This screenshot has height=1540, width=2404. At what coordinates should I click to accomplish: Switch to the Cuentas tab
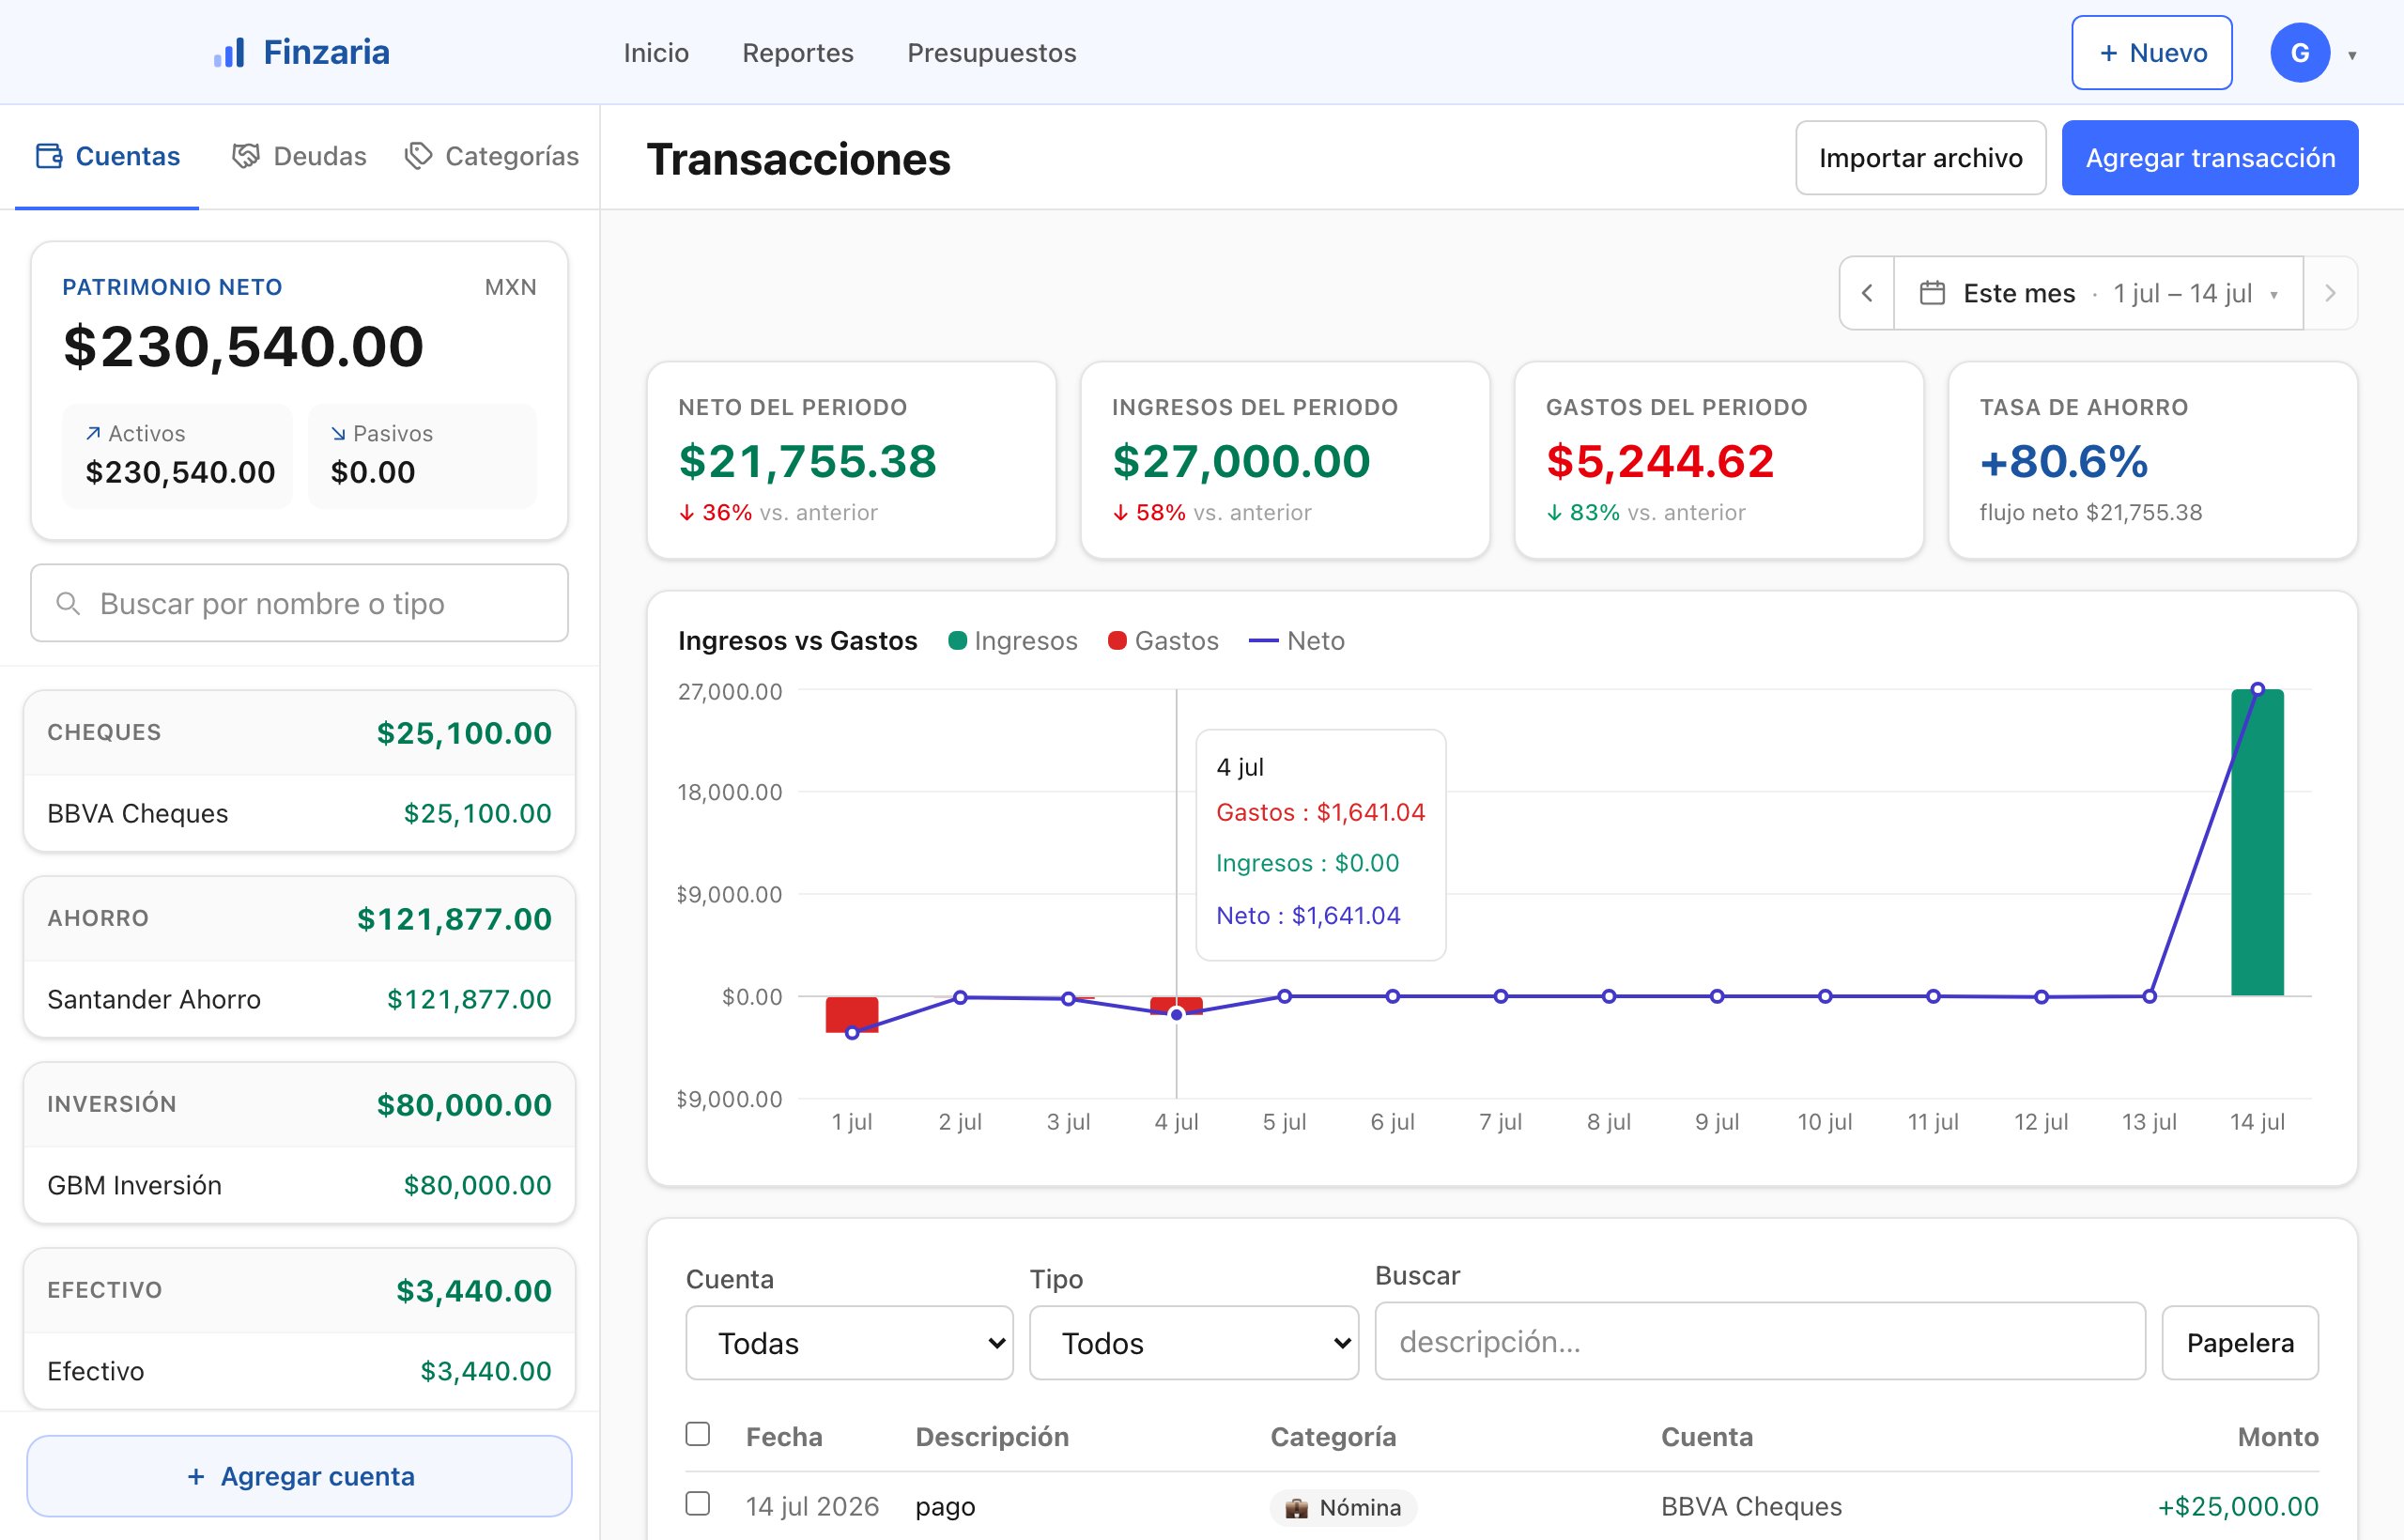107,156
